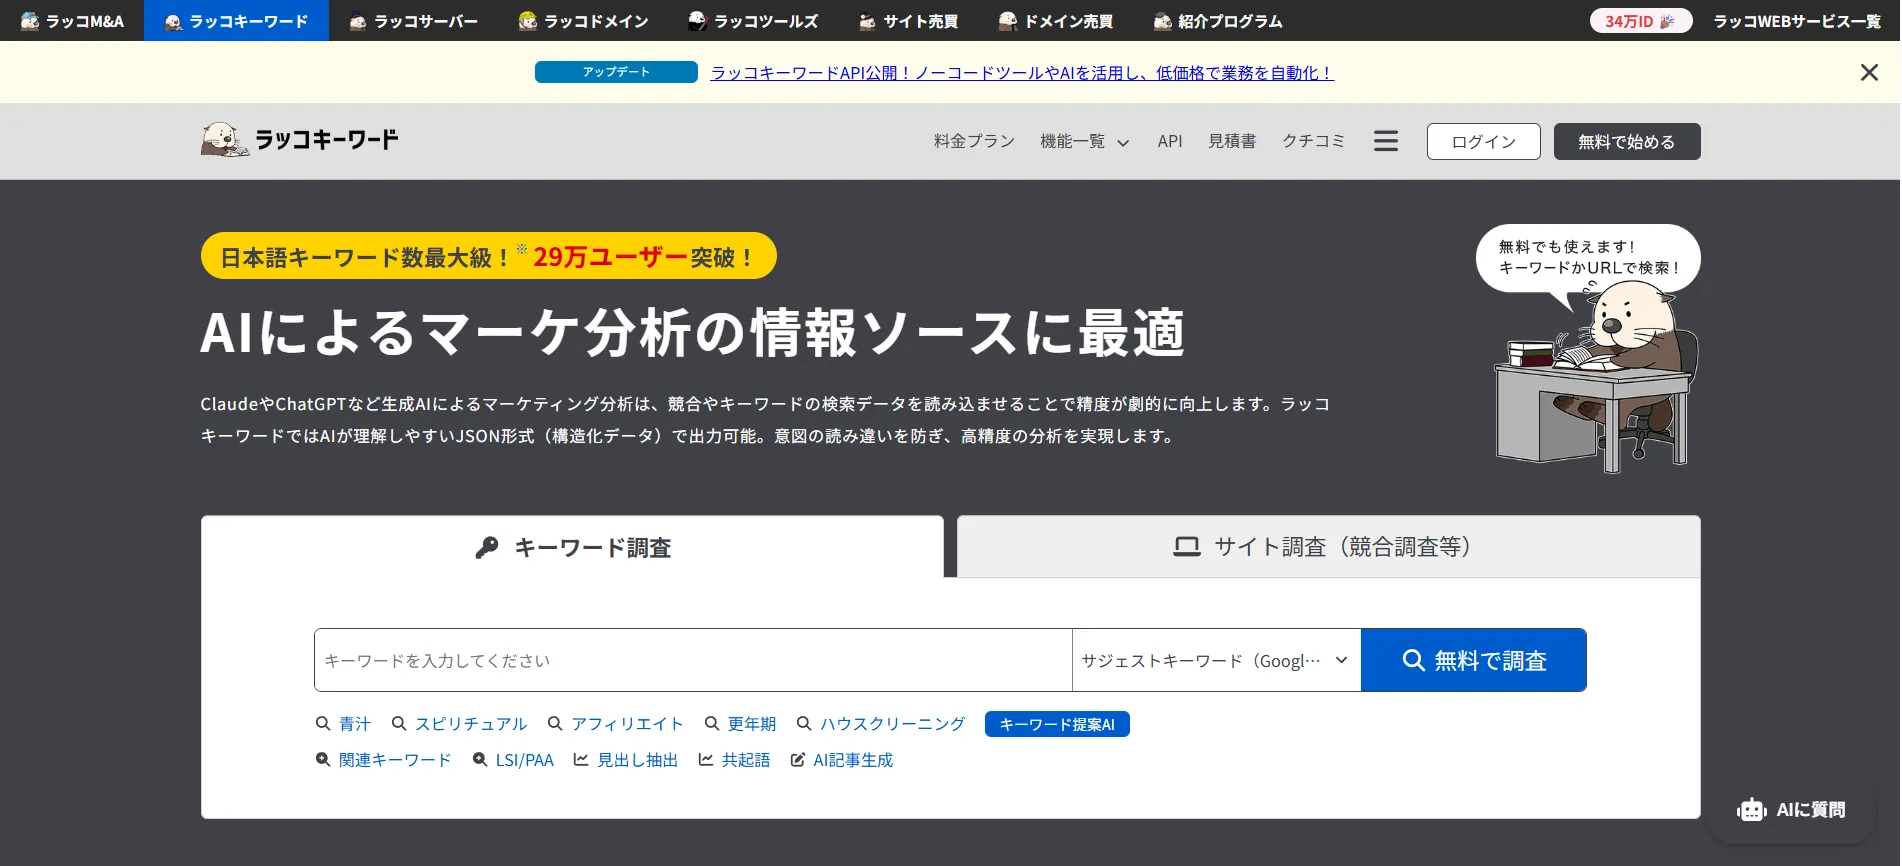This screenshot has height=866, width=1902.
Task: Open ラッコサーバー service link
Action: [x=413, y=20]
